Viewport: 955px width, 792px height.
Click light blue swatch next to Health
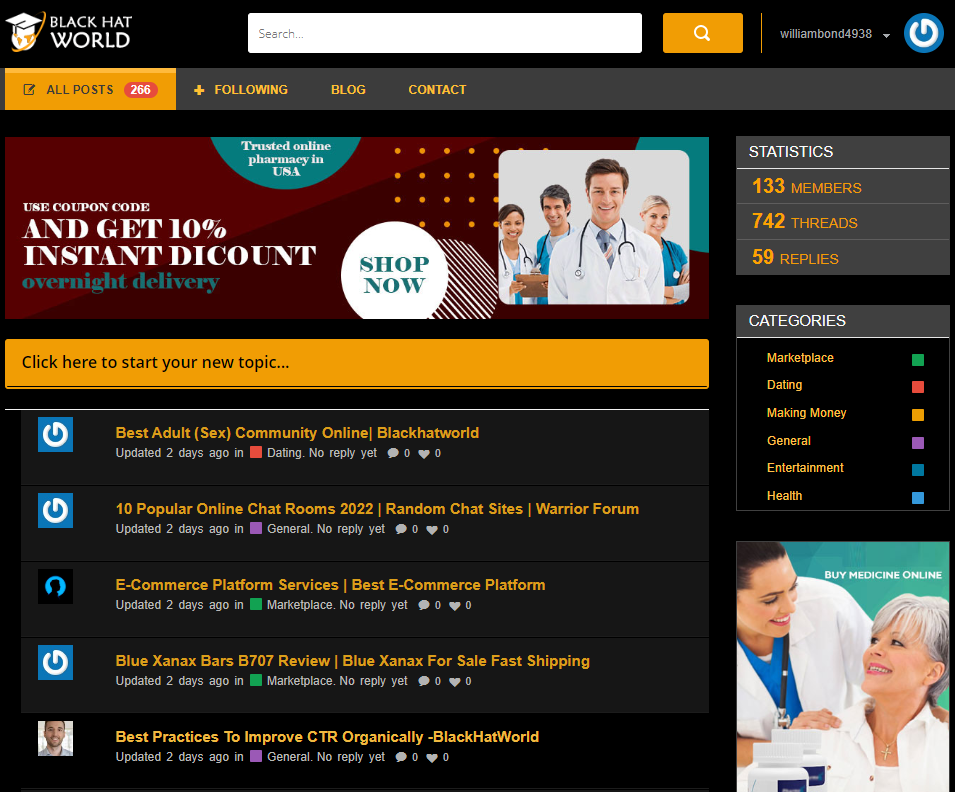(x=918, y=498)
